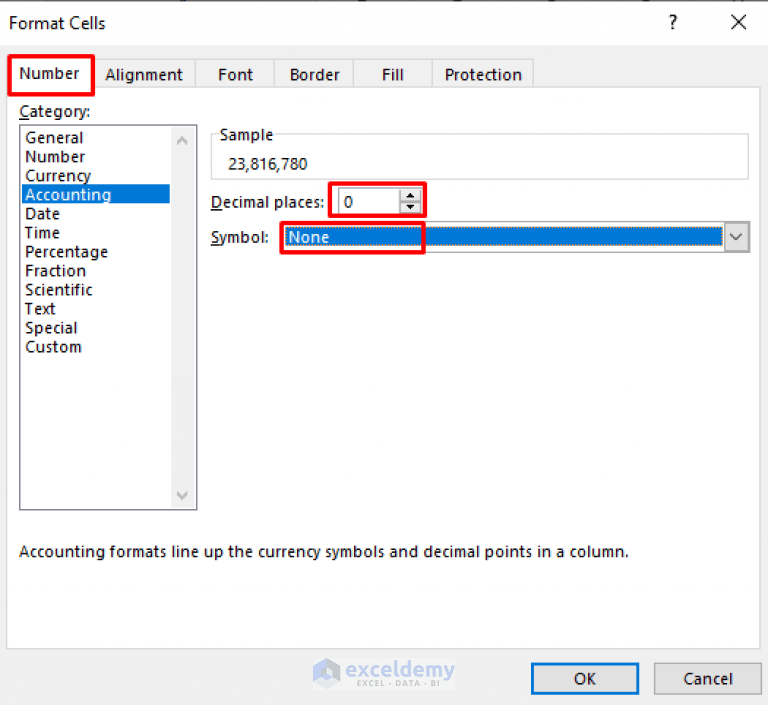768x705 pixels.
Task: Select Time category
Action: click(96, 233)
